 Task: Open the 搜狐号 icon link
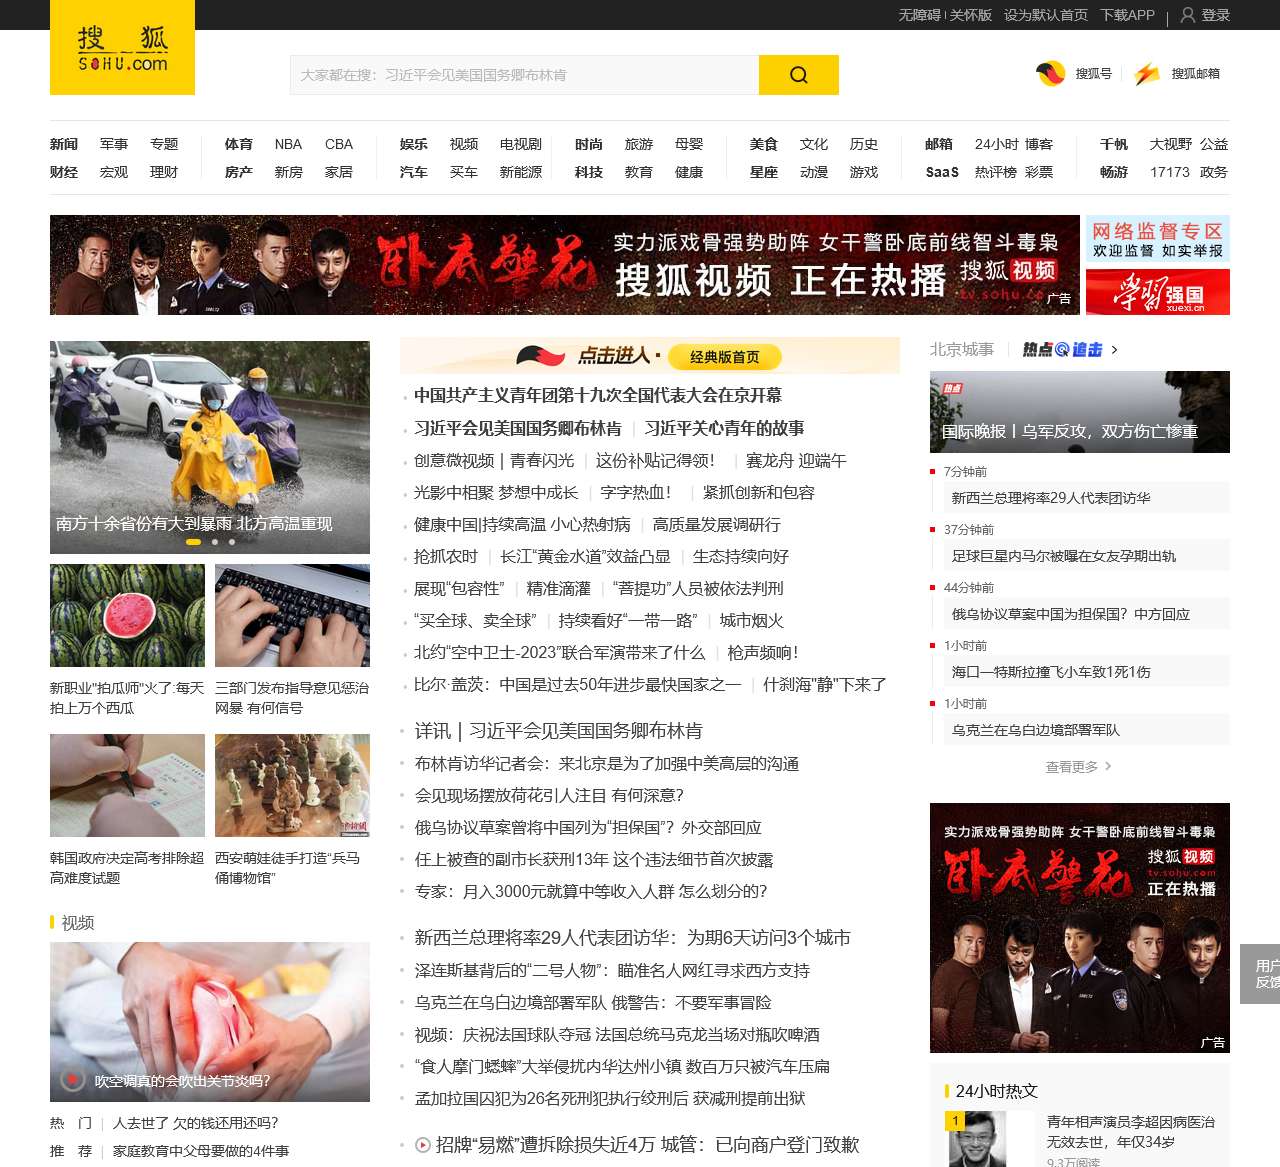click(x=1050, y=74)
